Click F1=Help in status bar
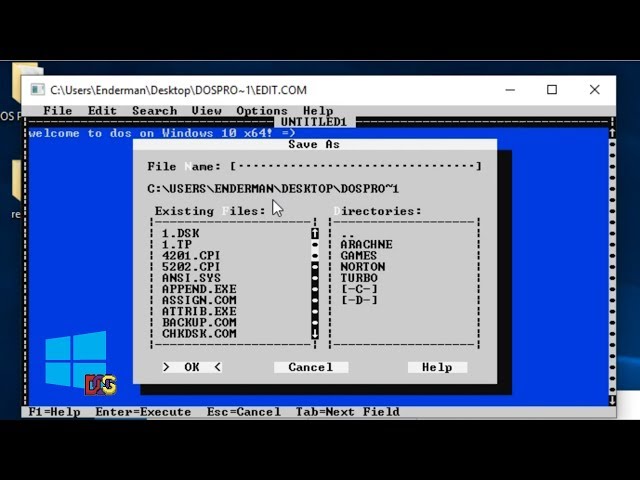 [54, 411]
